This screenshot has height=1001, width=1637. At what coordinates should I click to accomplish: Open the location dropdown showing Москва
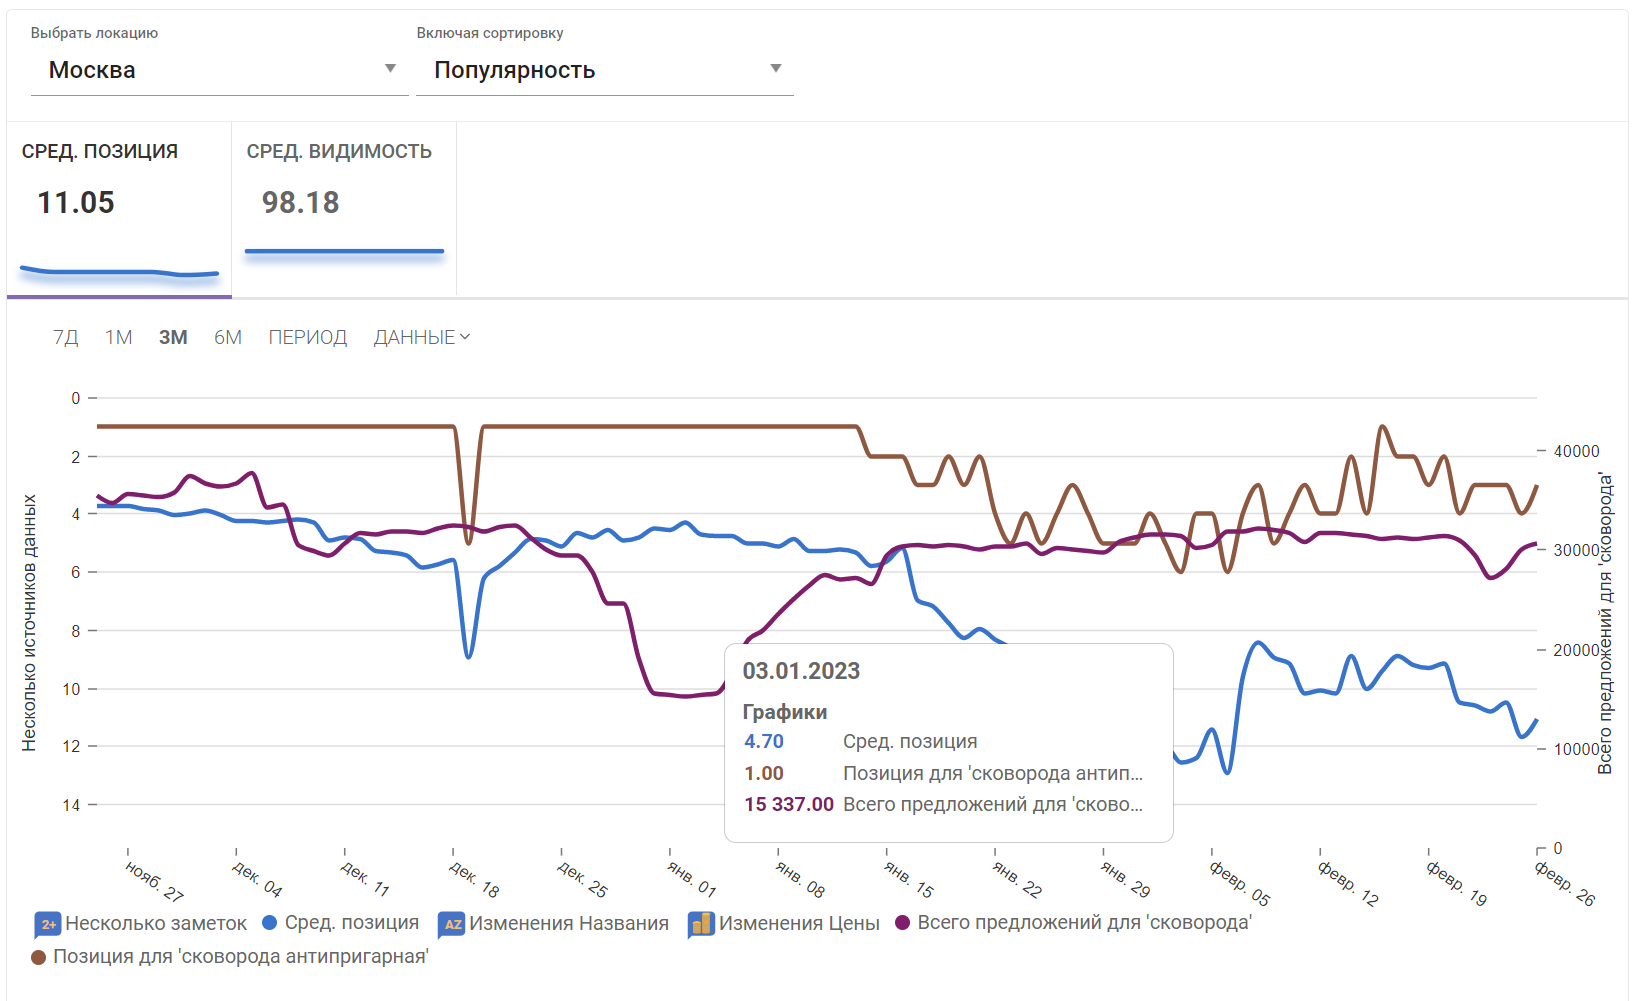[219, 70]
